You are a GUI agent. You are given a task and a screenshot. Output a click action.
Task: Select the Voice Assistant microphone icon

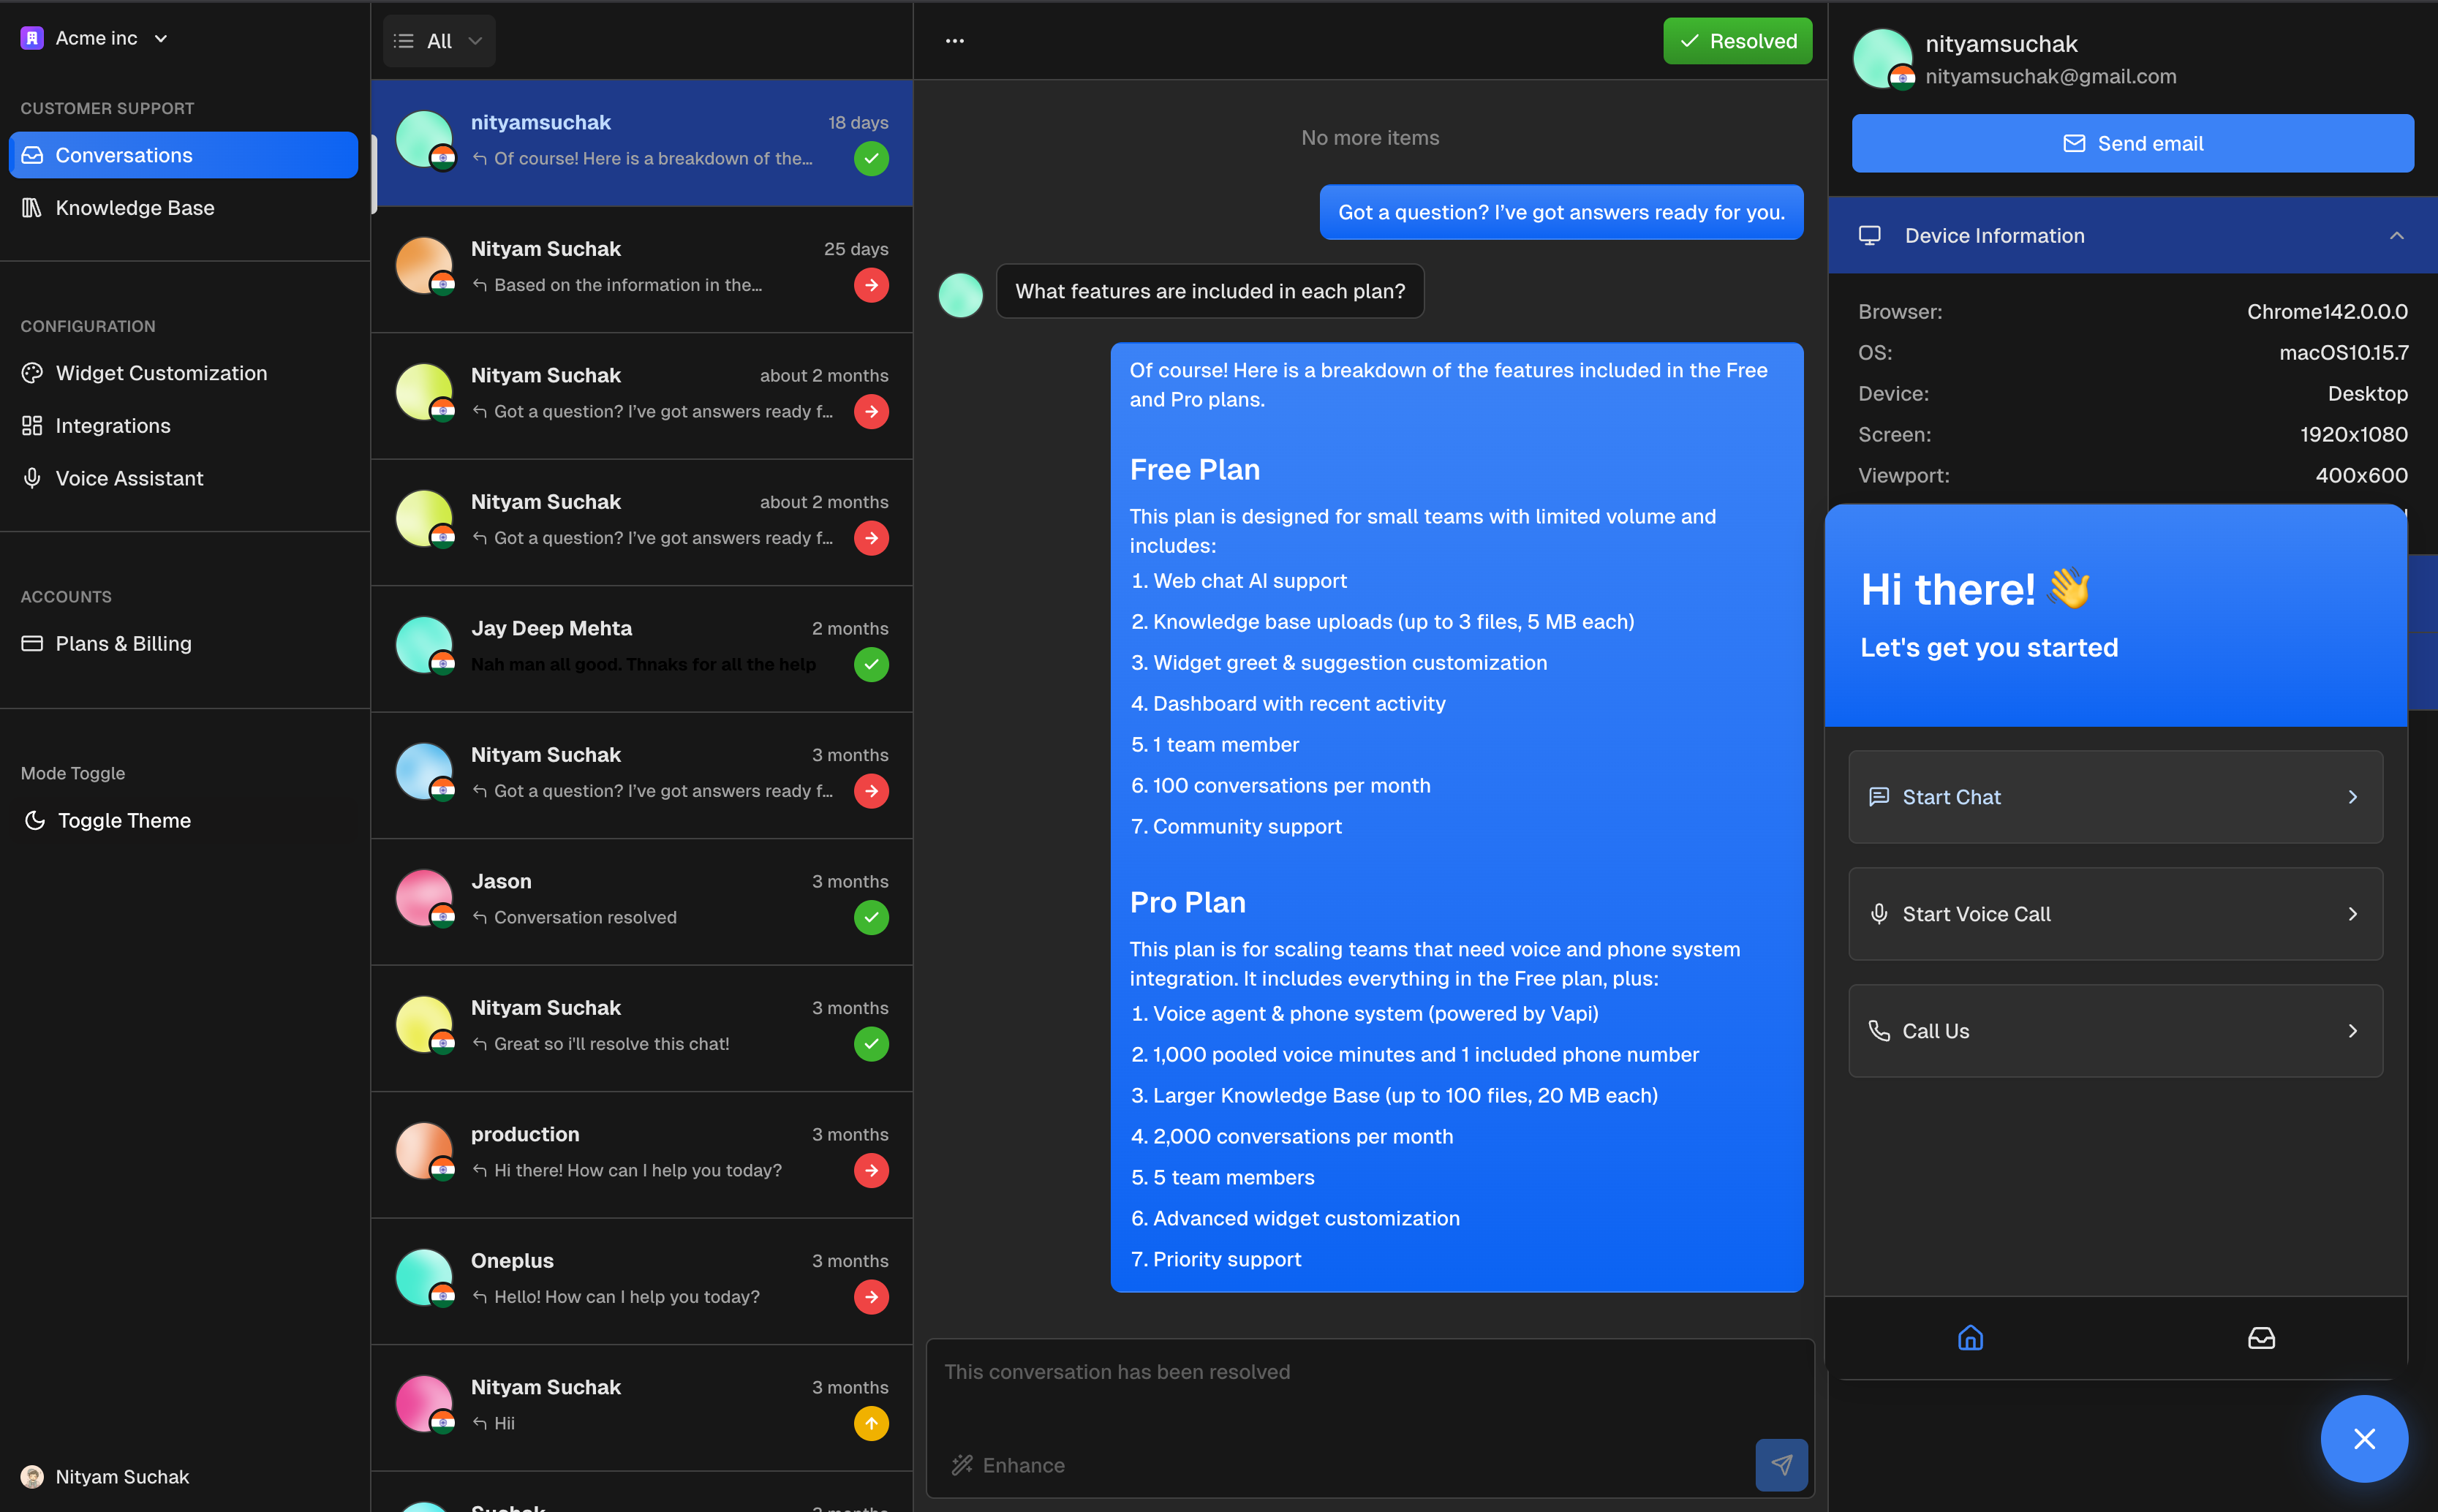click(x=34, y=477)
